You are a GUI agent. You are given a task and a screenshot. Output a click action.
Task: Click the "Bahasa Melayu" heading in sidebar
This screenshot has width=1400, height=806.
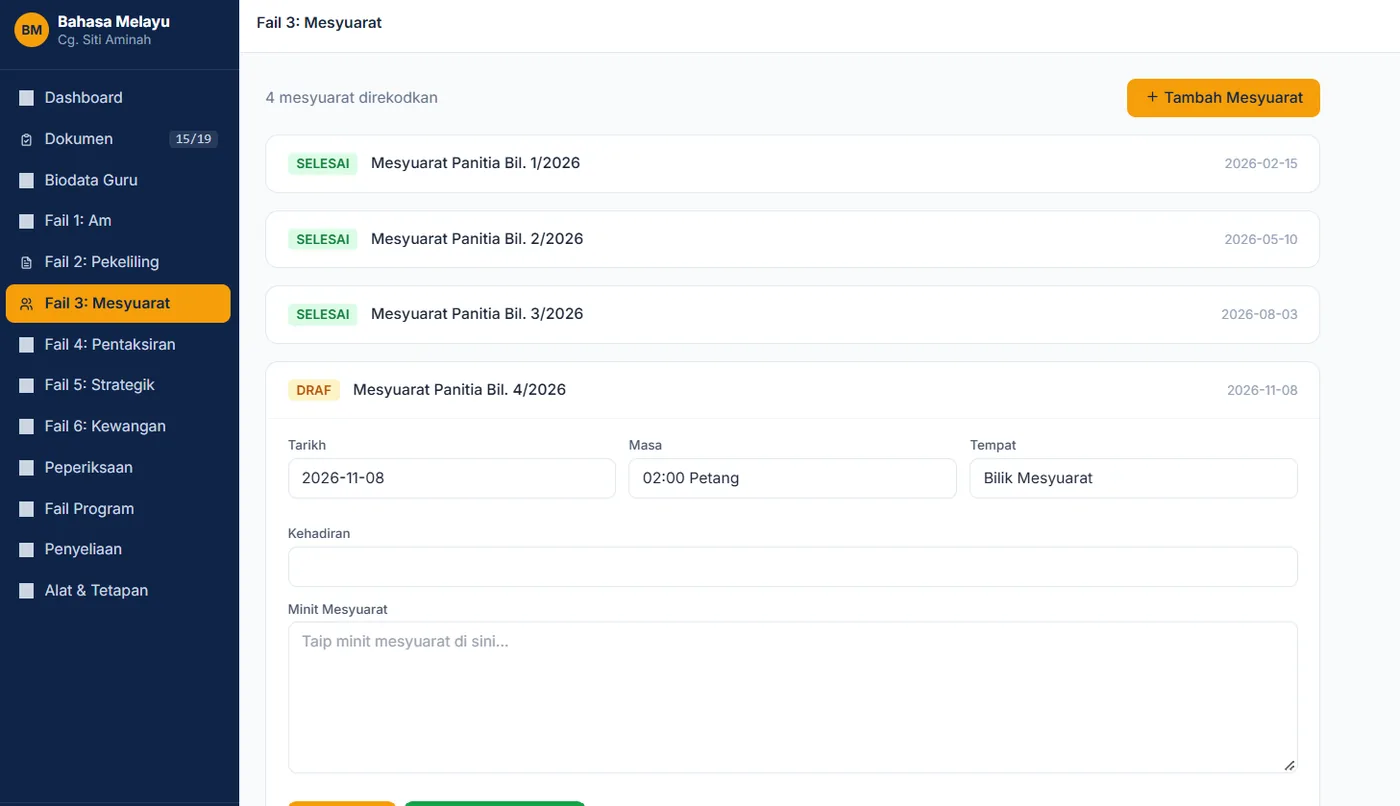(114, 21)
